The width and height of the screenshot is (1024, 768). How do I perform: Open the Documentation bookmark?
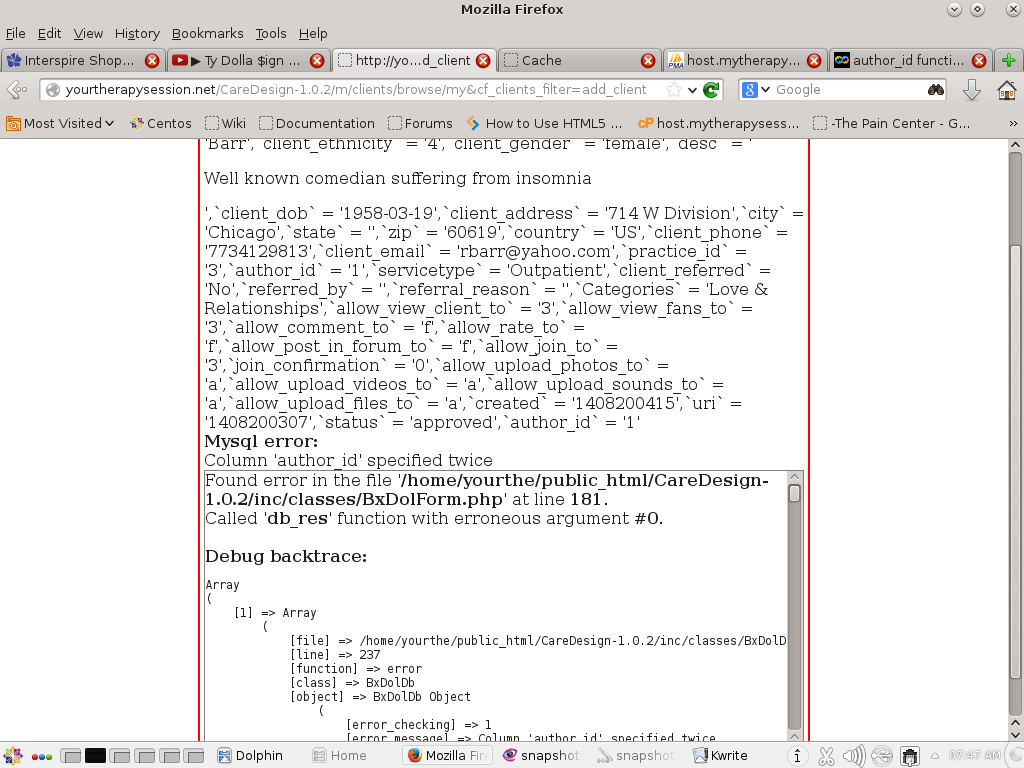click(316, 124)
